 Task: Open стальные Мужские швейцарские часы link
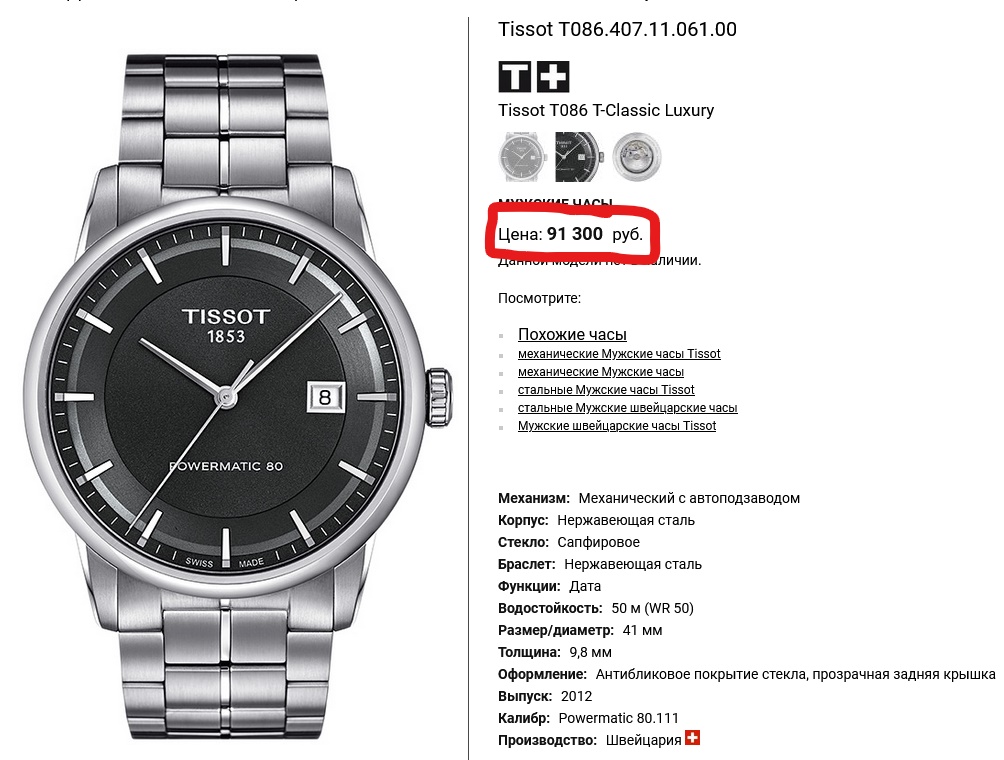(x=628, y=407)
